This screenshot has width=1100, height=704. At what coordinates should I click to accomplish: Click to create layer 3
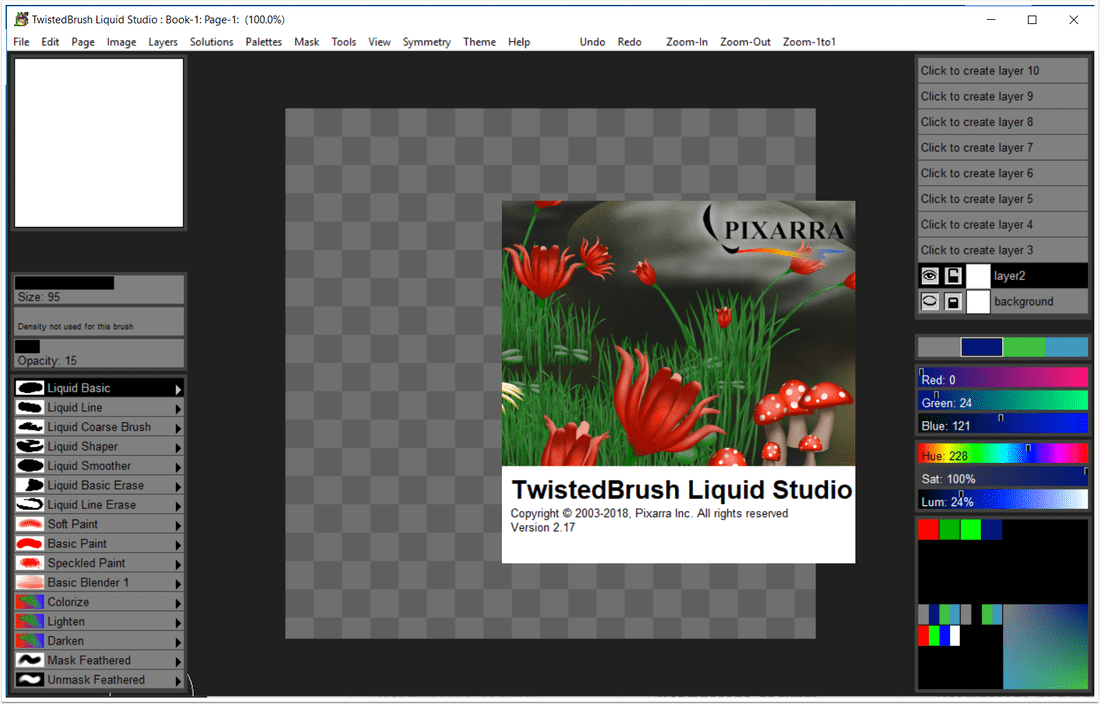pos(1002,250)
